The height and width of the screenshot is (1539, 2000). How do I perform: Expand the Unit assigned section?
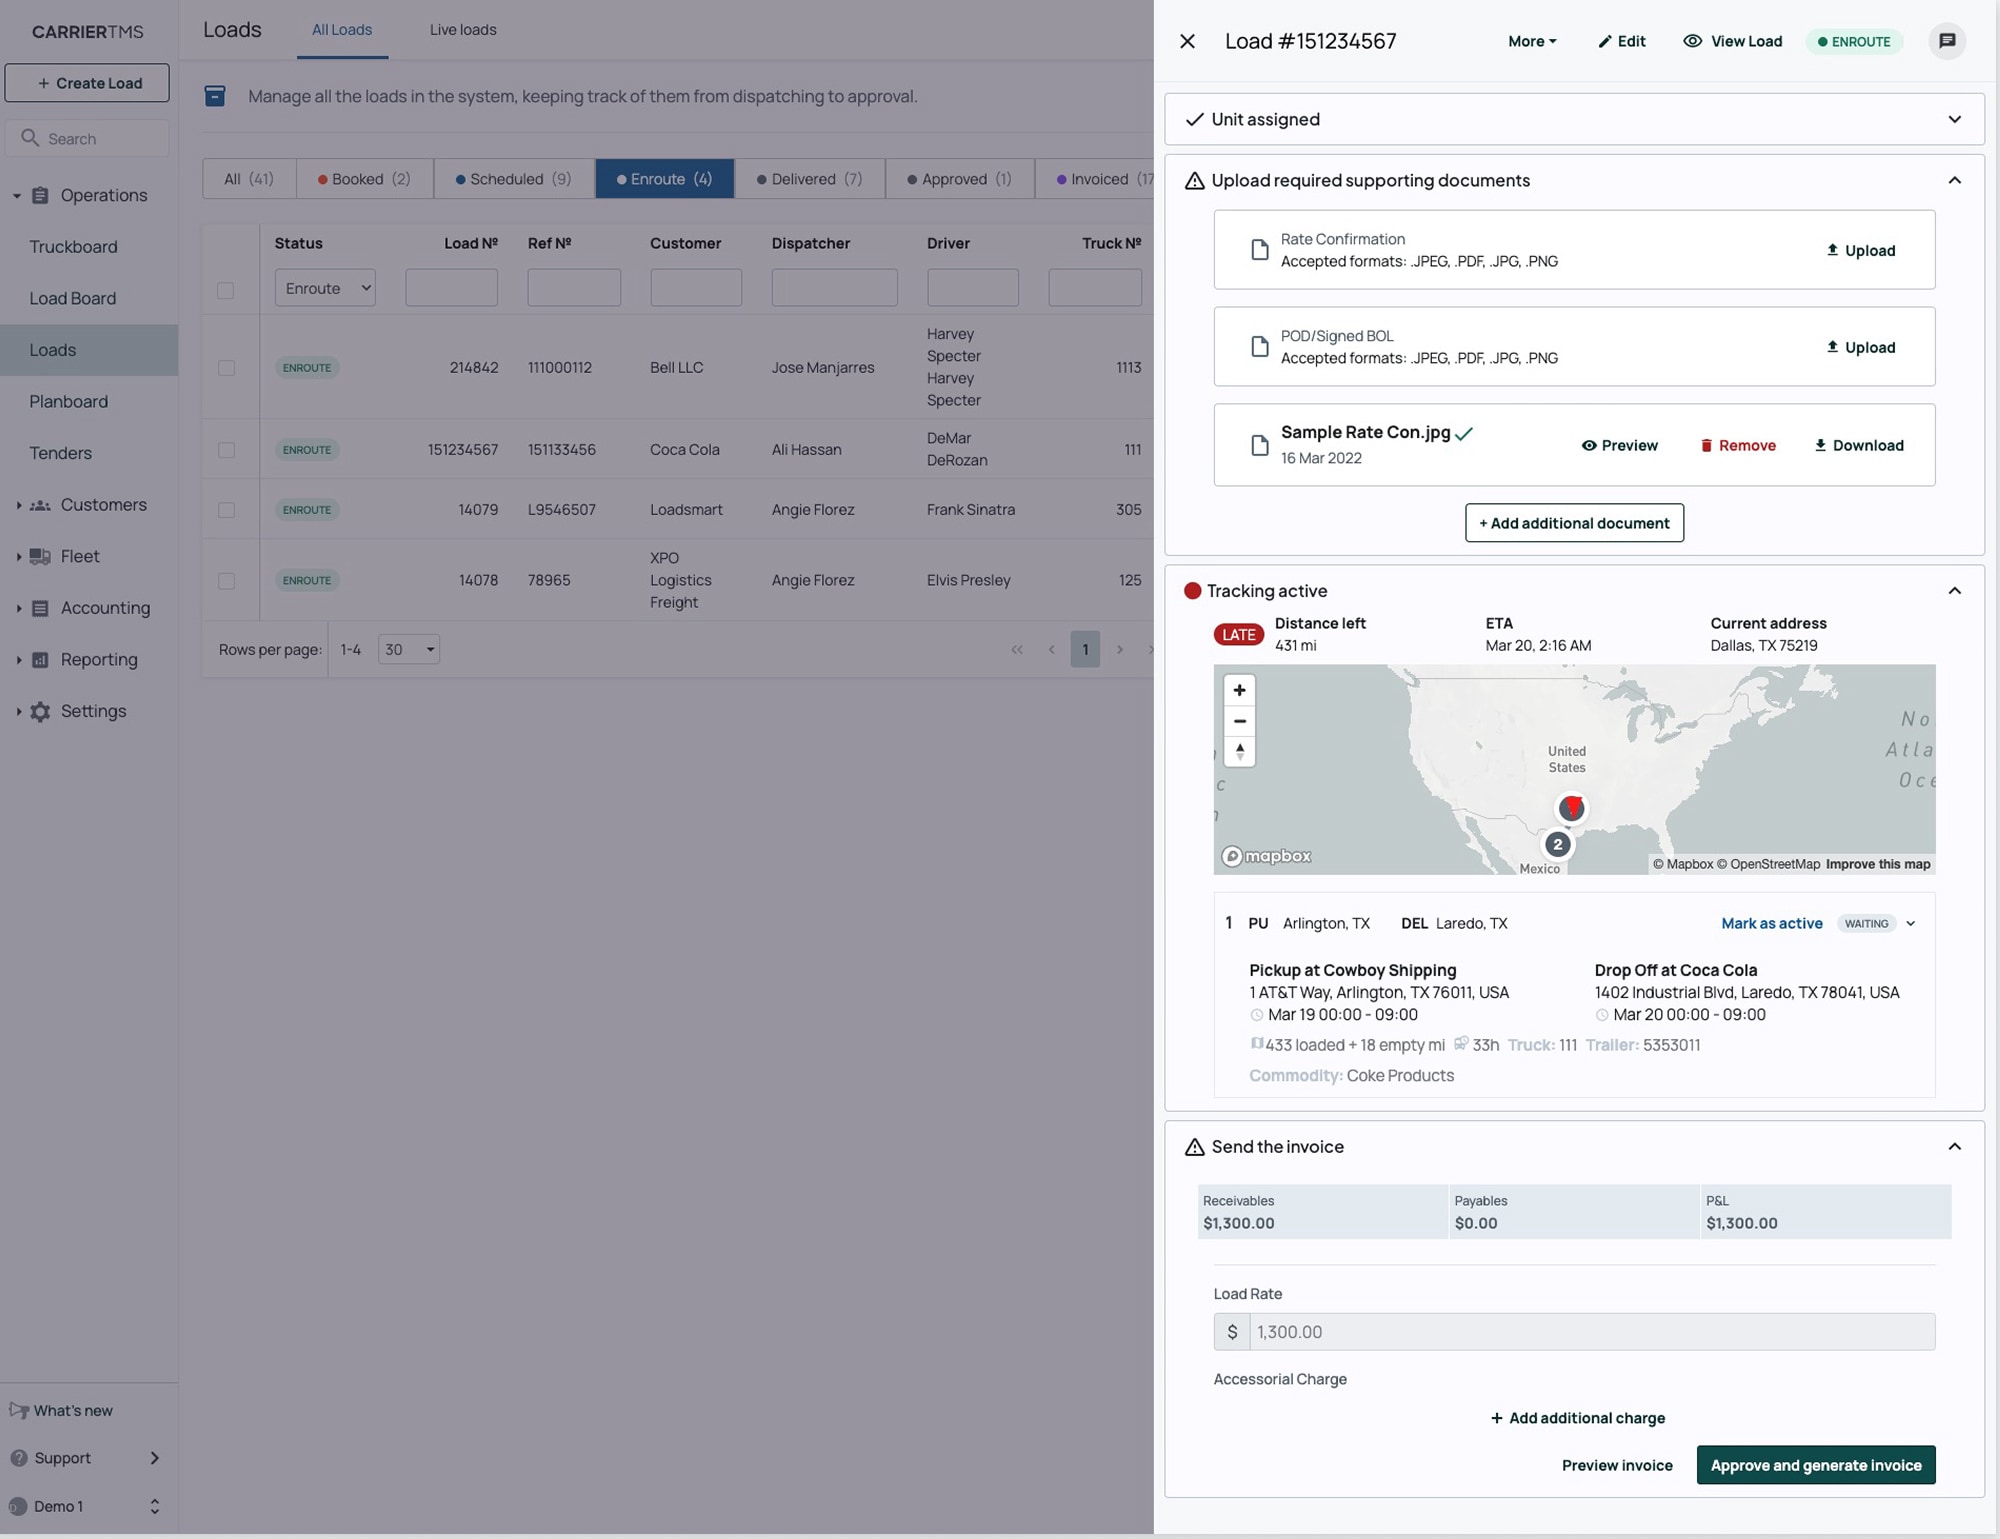pos(1953,120)
